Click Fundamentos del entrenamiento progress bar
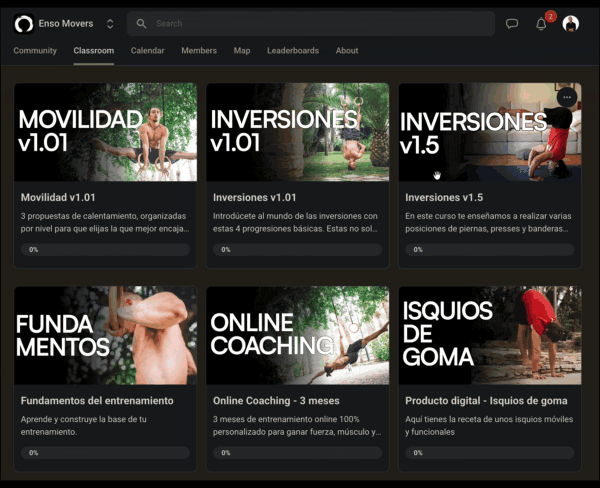This screenshot has height=488, width=600. (x=105, y=453)
